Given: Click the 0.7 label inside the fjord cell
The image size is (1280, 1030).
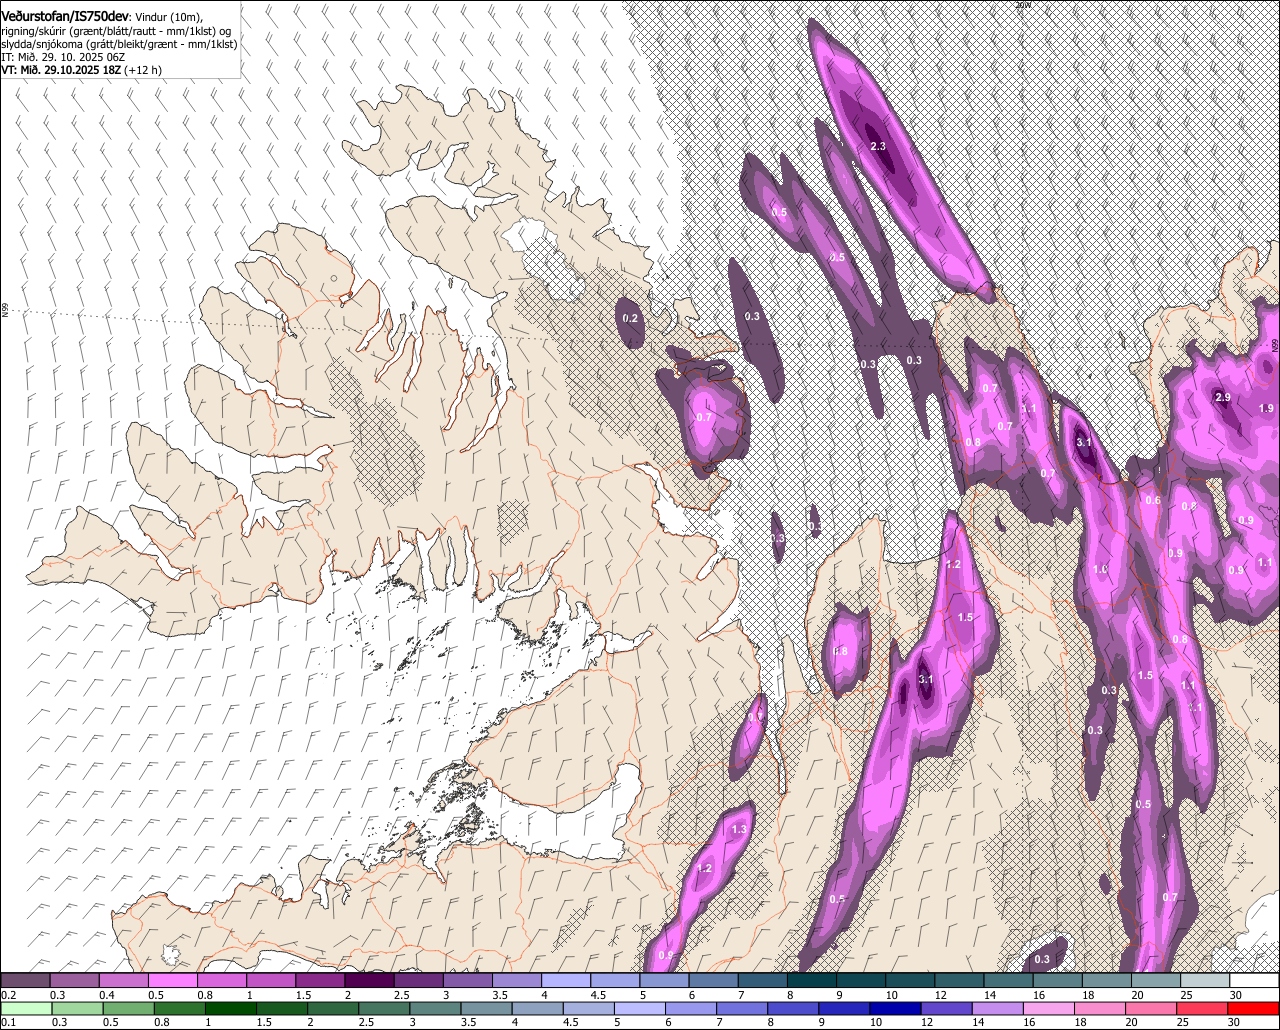Looking at the screenshot, I should [x=704, y=417].
